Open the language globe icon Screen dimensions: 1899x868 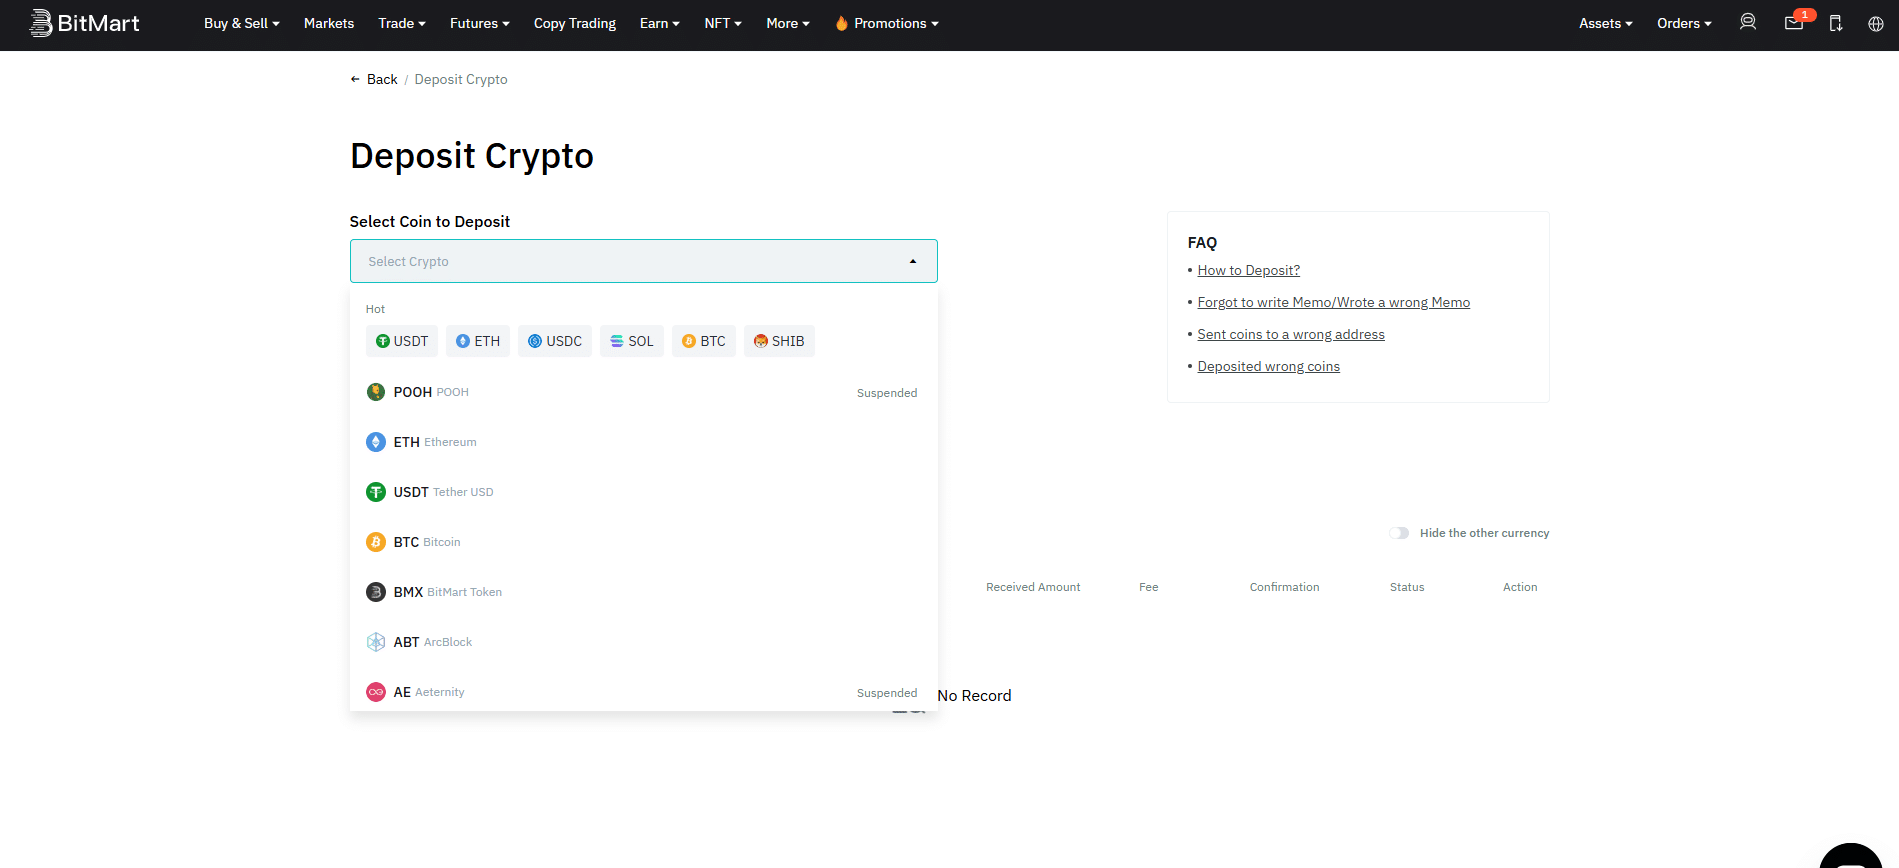(1876, 24)
